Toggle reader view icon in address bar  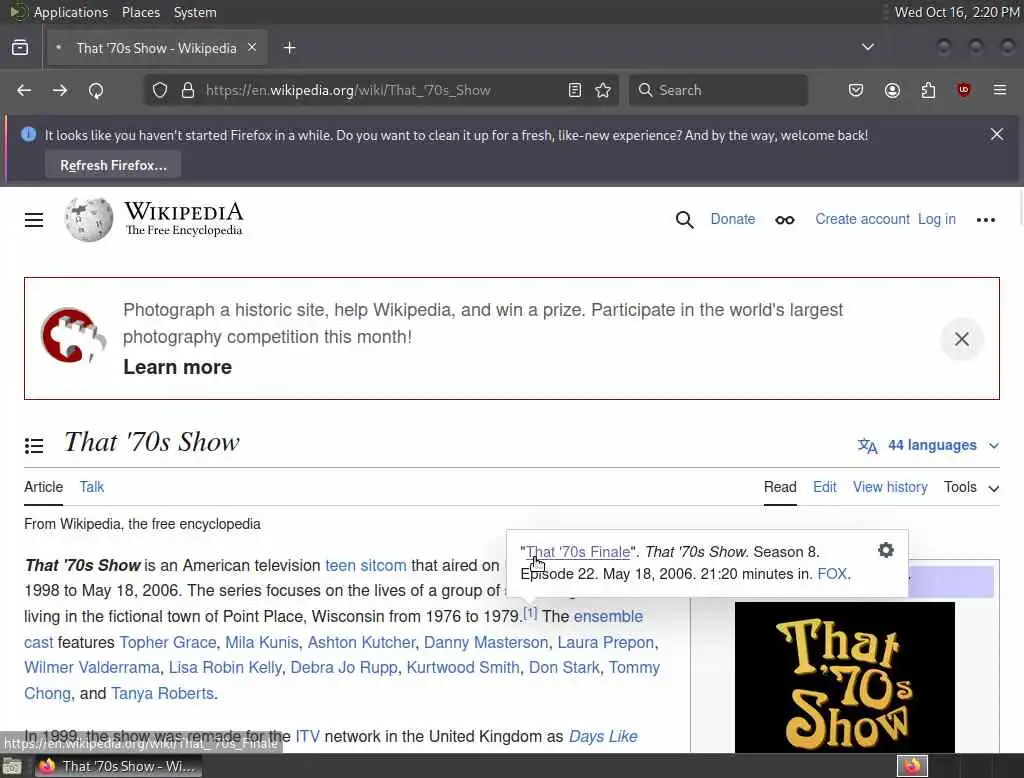(575, 90)
